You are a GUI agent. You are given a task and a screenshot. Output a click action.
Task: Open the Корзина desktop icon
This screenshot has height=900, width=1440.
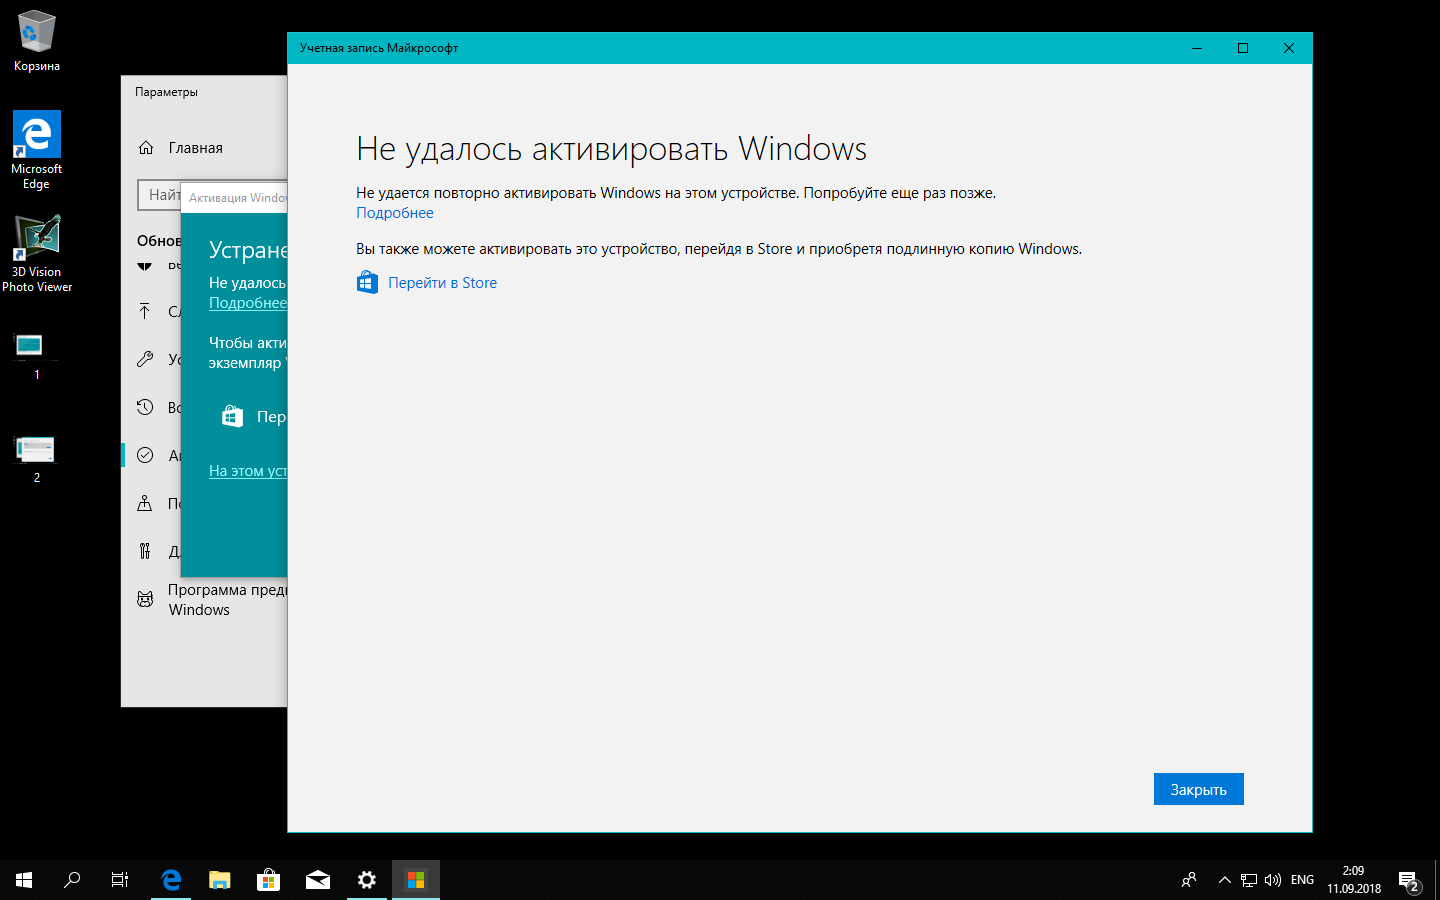click(x=37, y=41)
